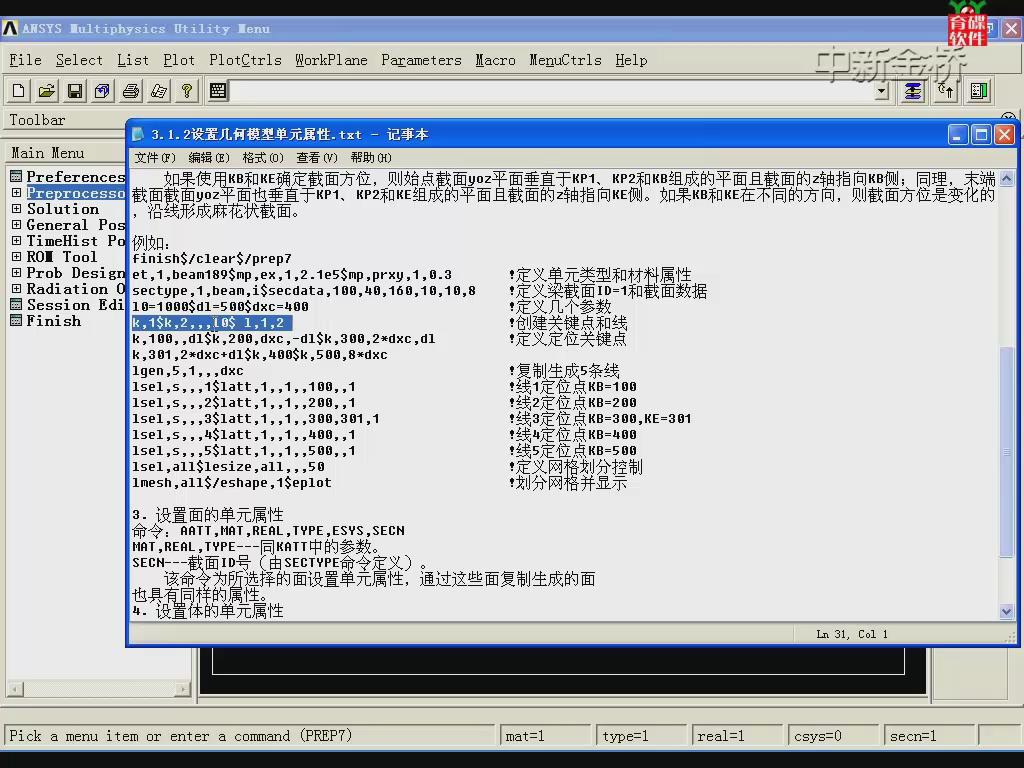Click Main Menu right scroll arrow

[x=183, y=688]
